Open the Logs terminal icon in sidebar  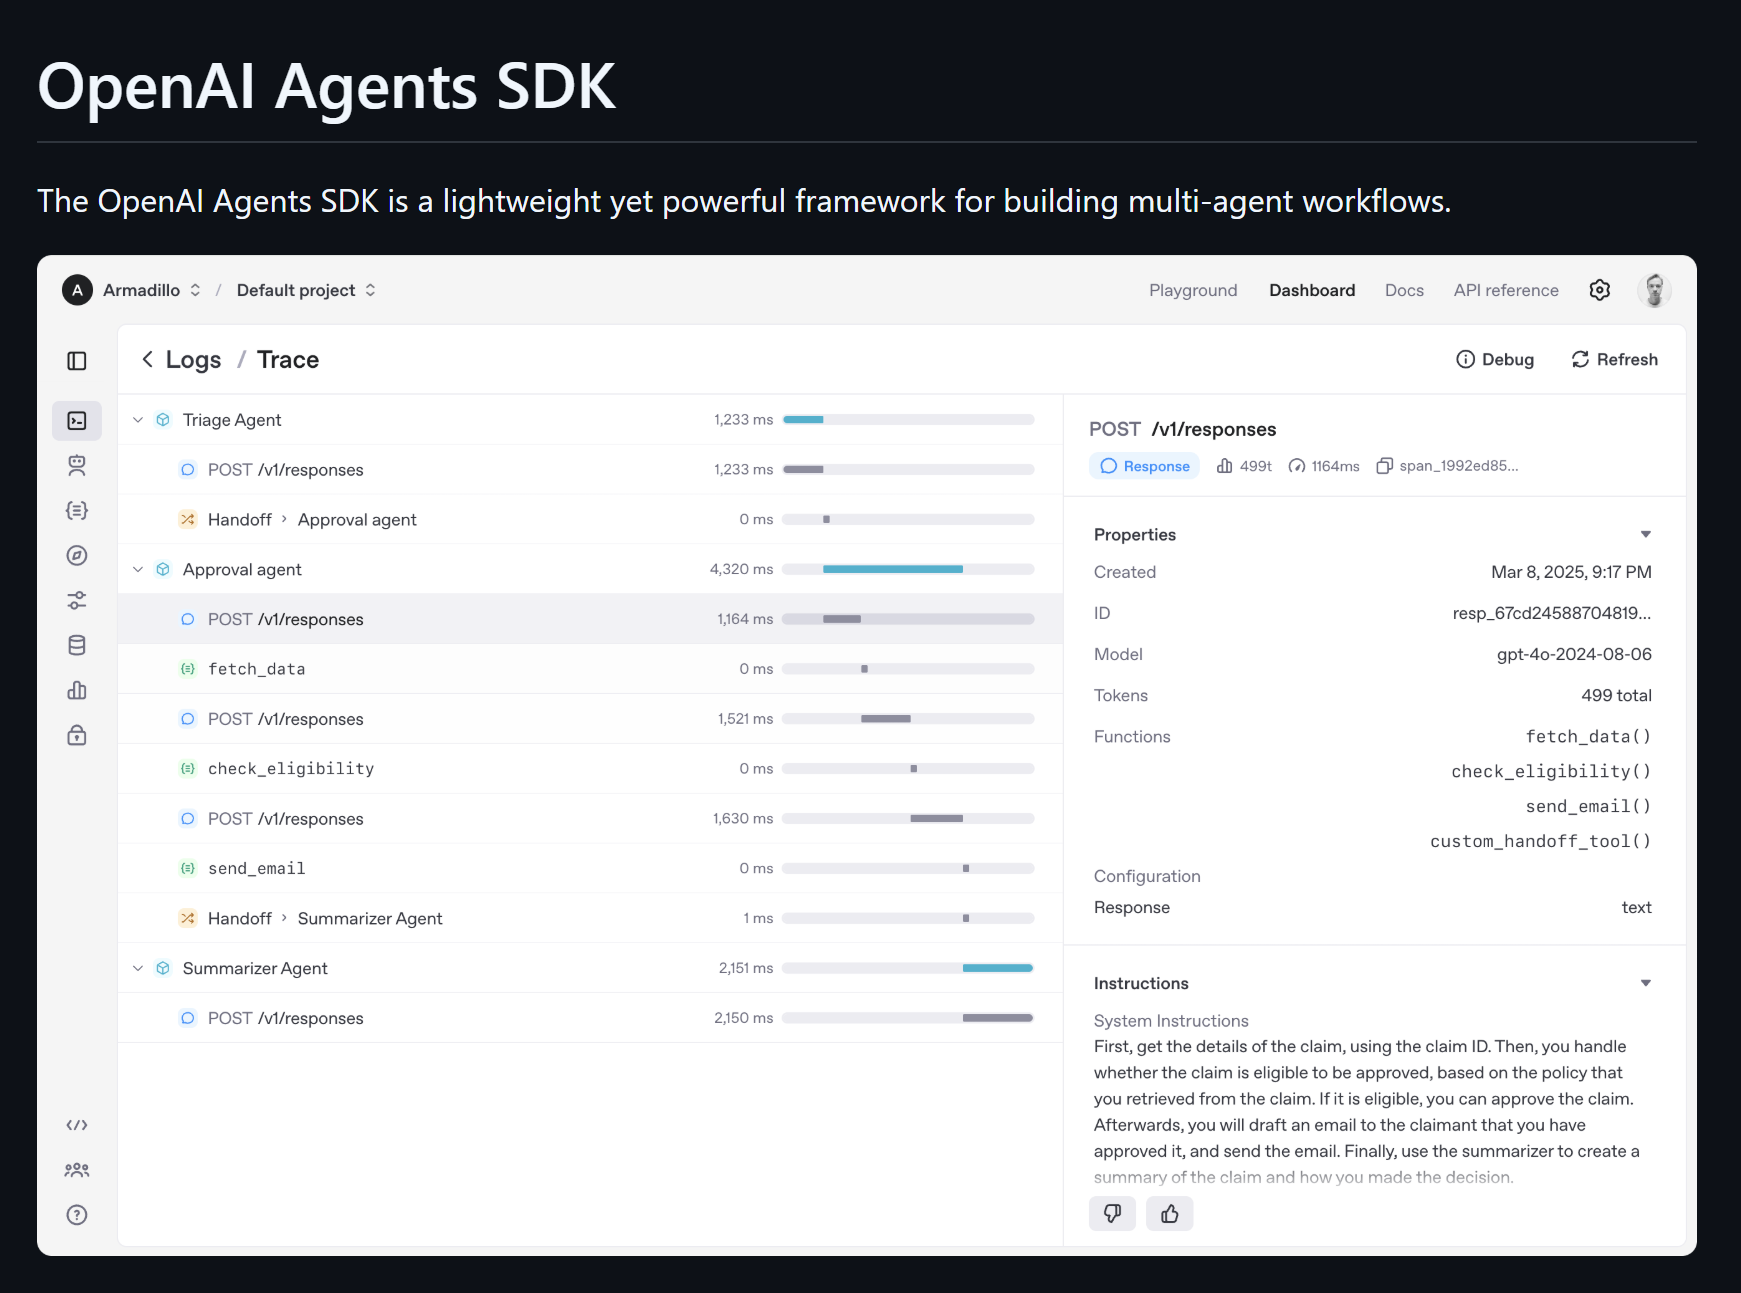pos(77,421)
